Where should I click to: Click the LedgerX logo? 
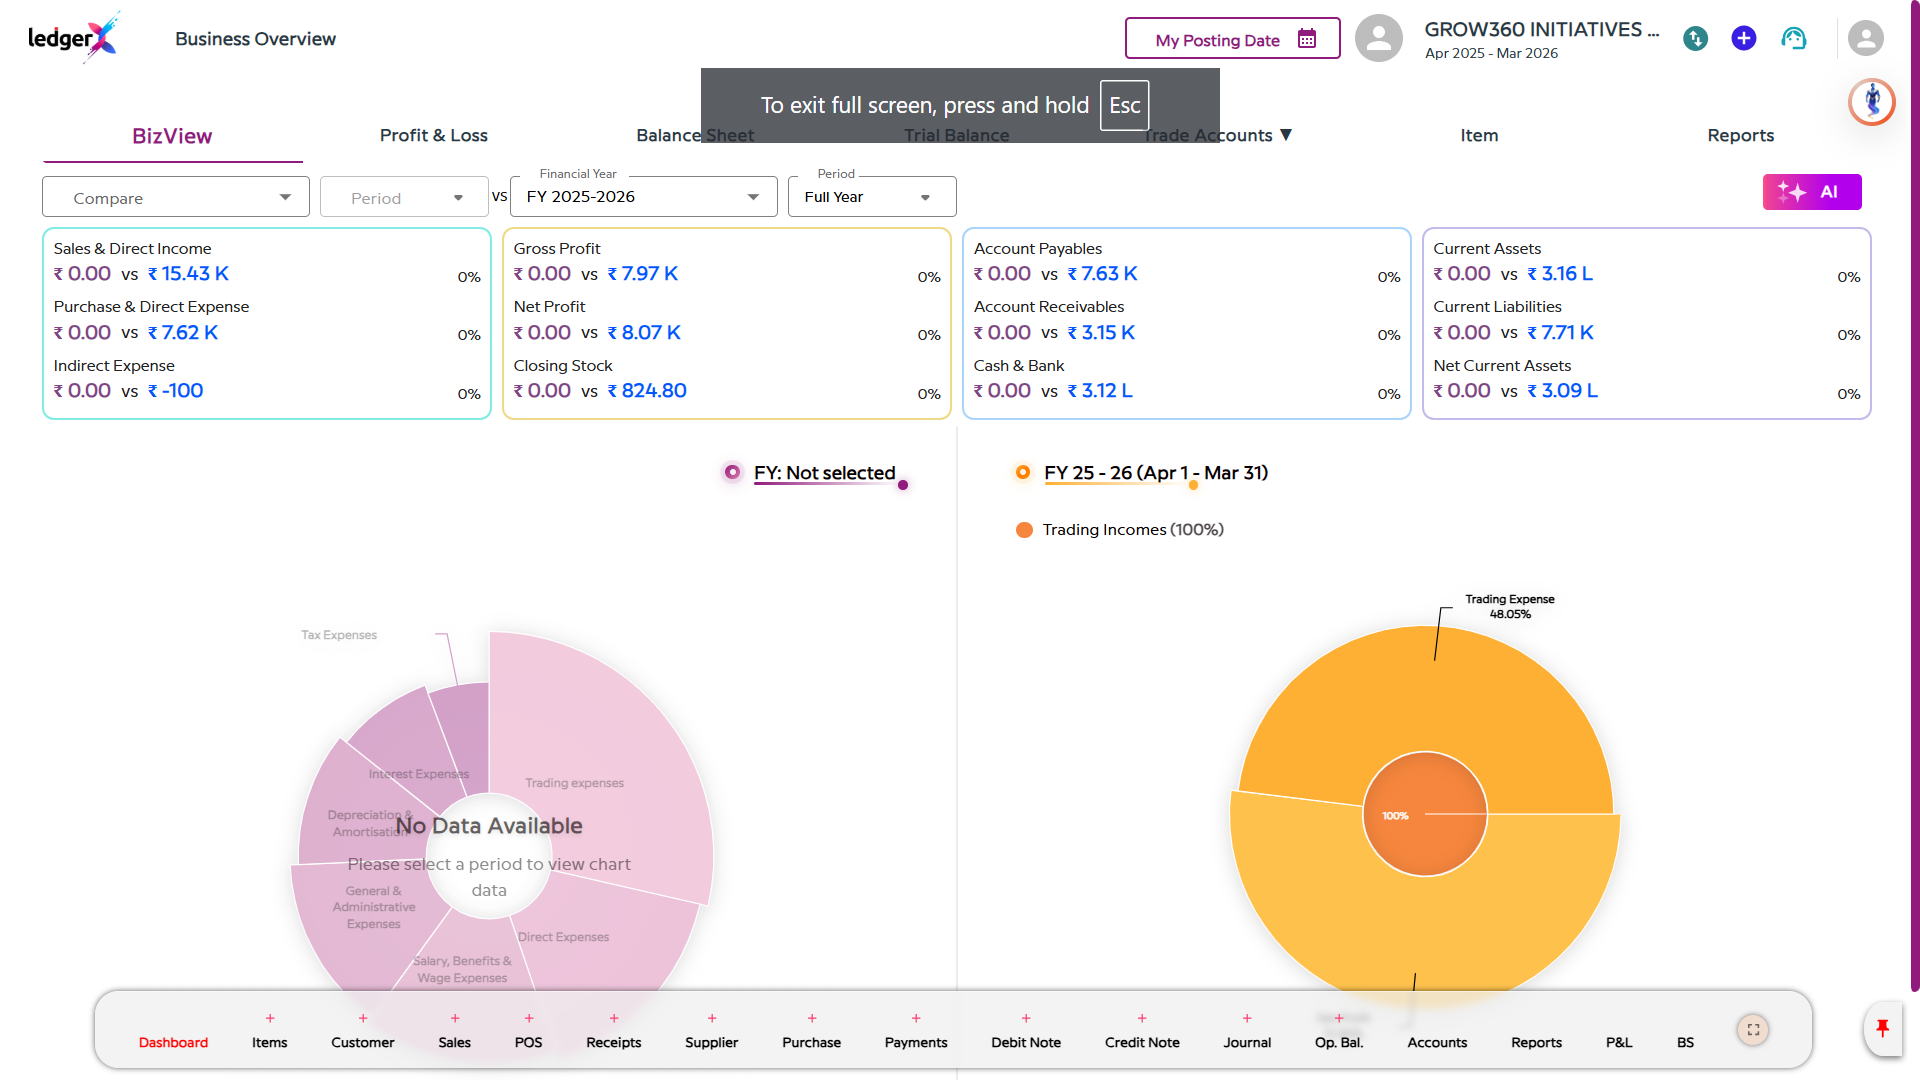coord(74,38)
